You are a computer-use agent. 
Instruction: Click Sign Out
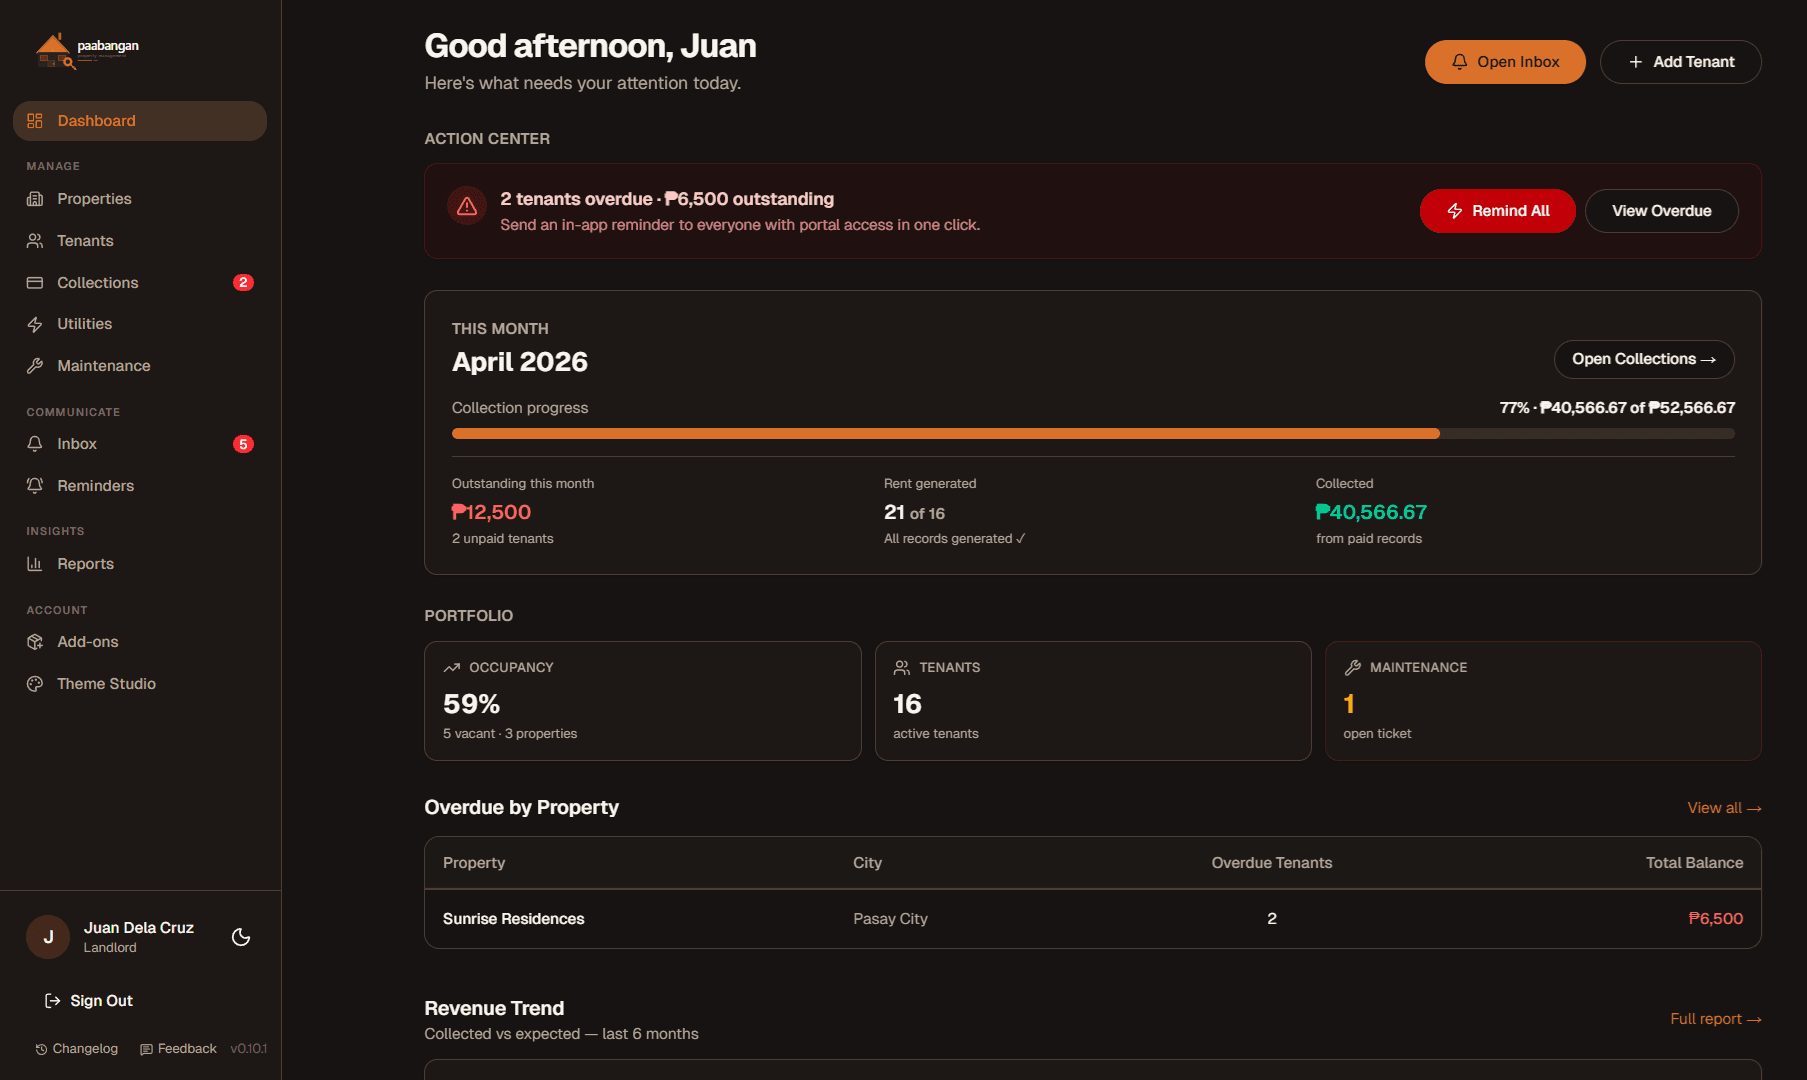(89, 1001)
